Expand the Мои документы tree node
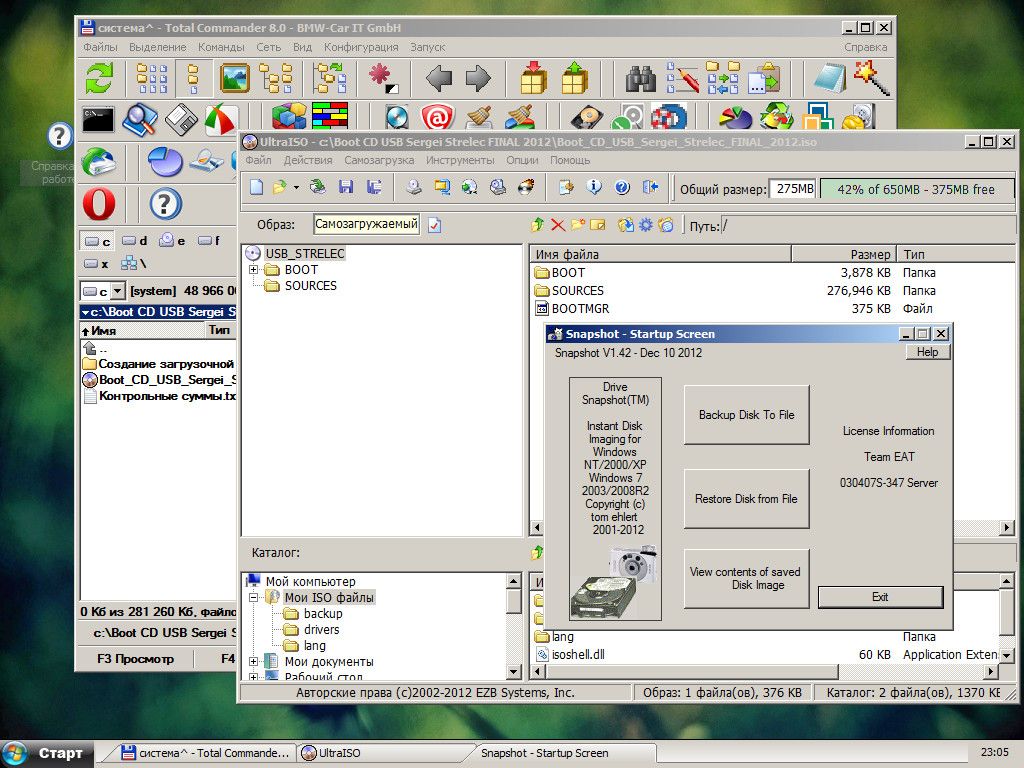The width and height of the screenshot is (1024, 768). (254, 662)
